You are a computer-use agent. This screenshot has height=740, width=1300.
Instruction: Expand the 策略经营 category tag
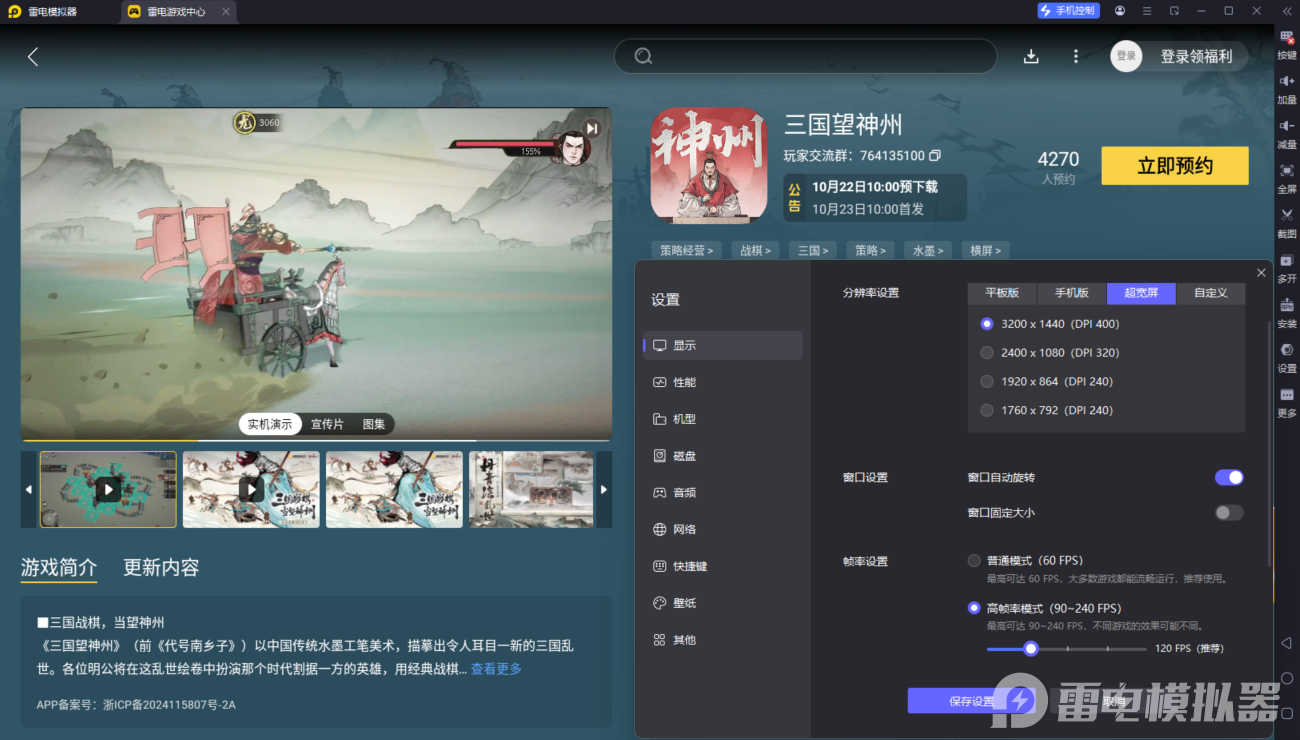(x=686, y=250)
